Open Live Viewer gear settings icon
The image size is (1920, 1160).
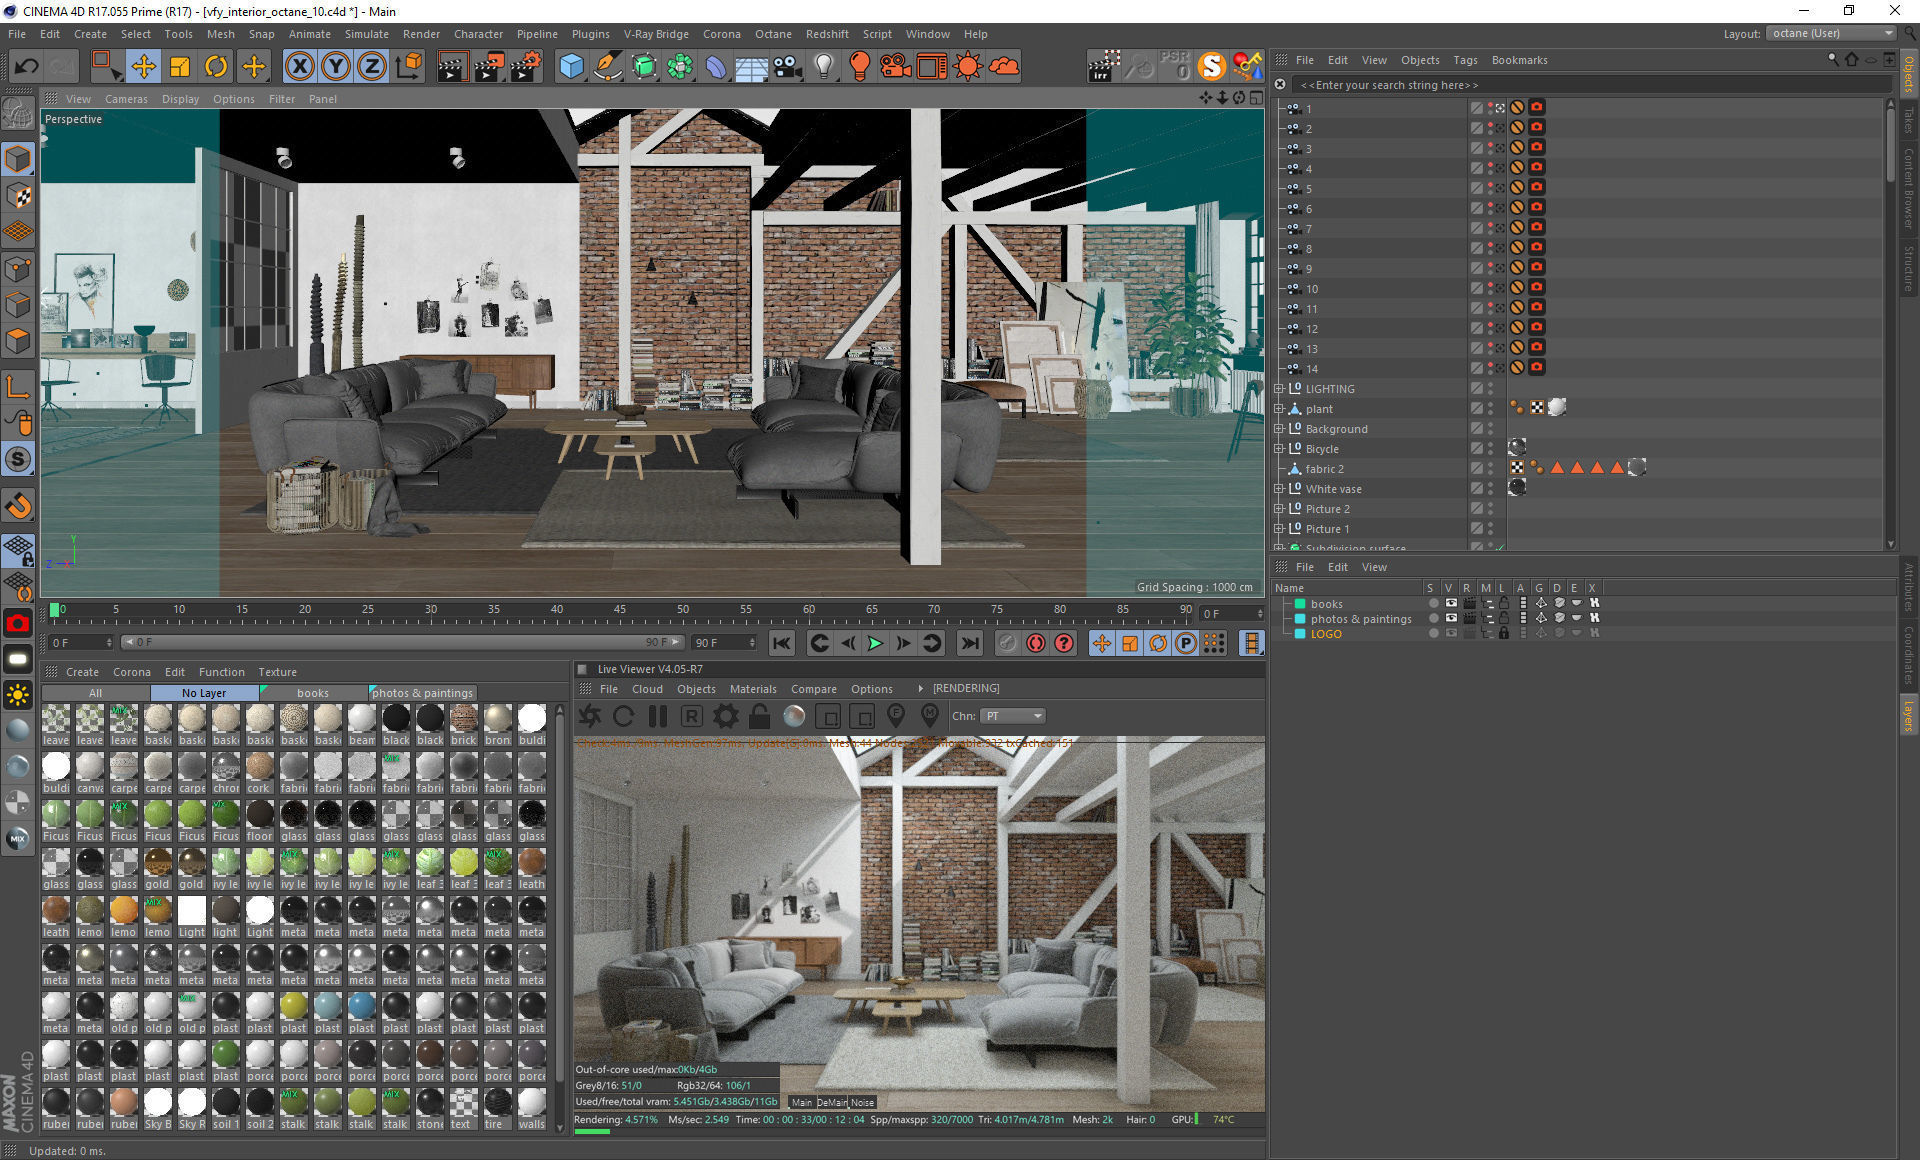point(725,716)
